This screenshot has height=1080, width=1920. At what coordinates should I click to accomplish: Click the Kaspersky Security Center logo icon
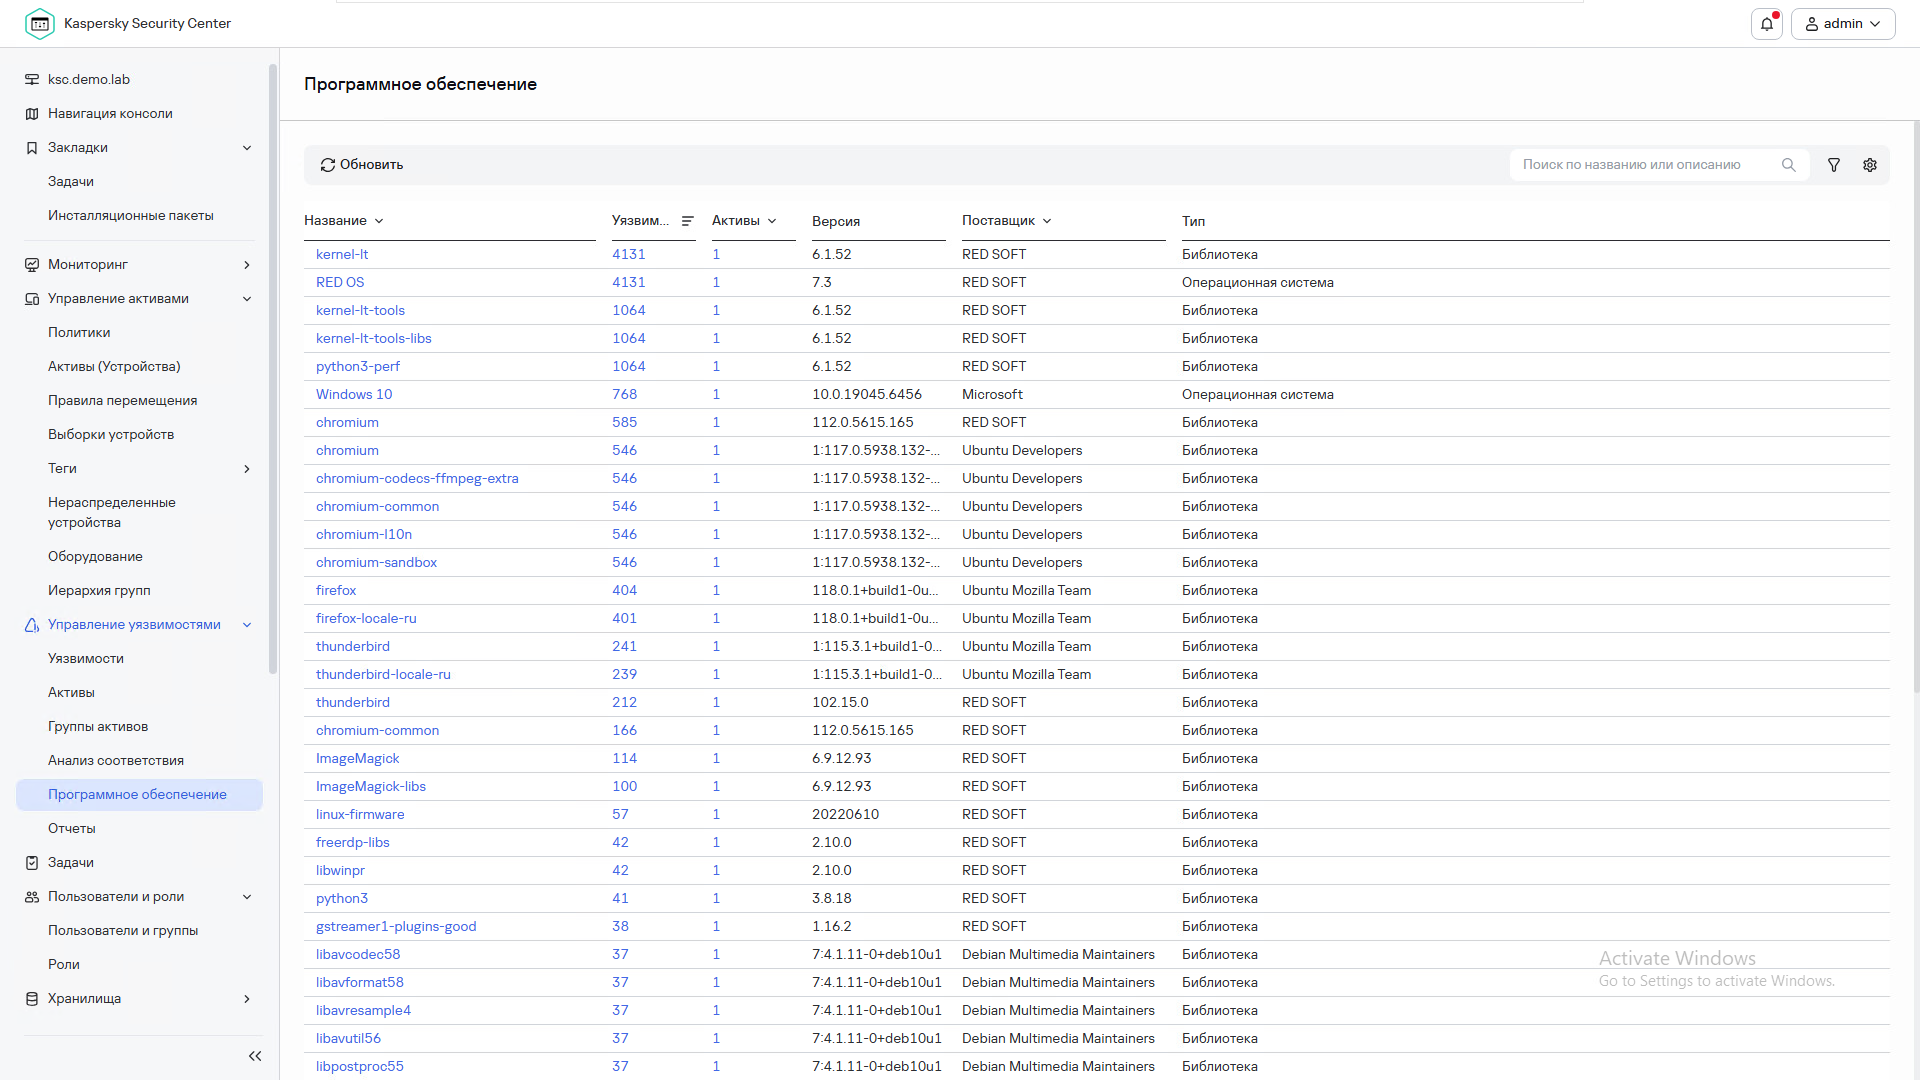coord(40,24)
